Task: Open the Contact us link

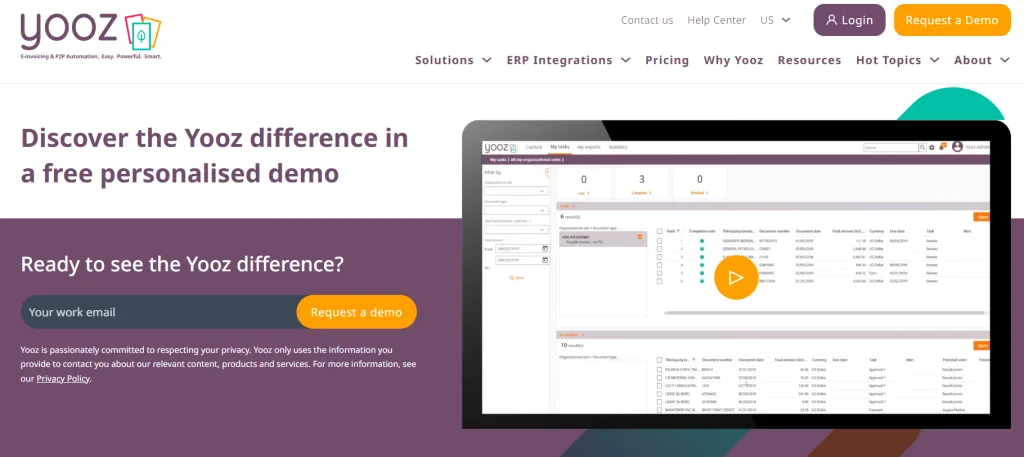Action: 647,20
